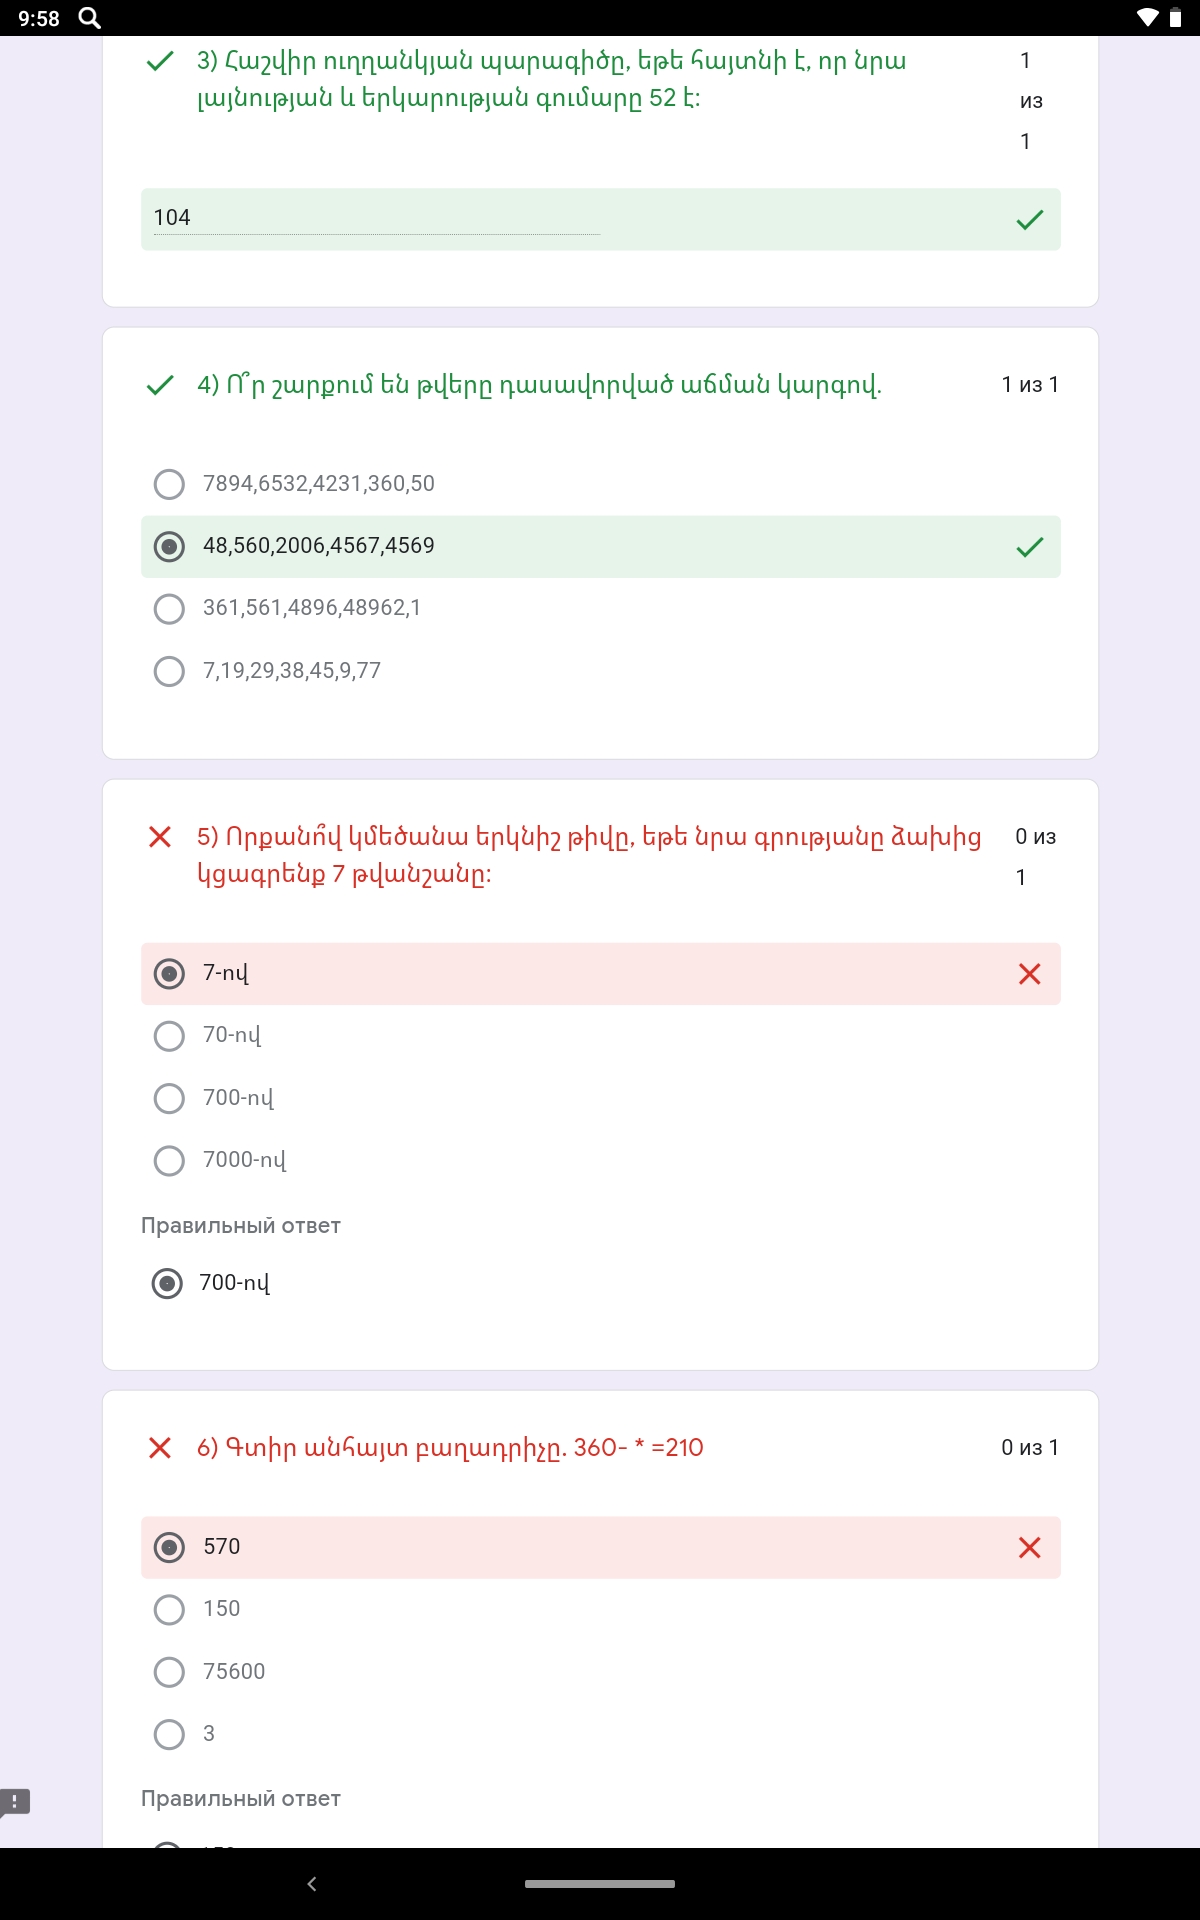
Task: Tap the green checkmark beside answer 104
Action: pos(1029,220)
